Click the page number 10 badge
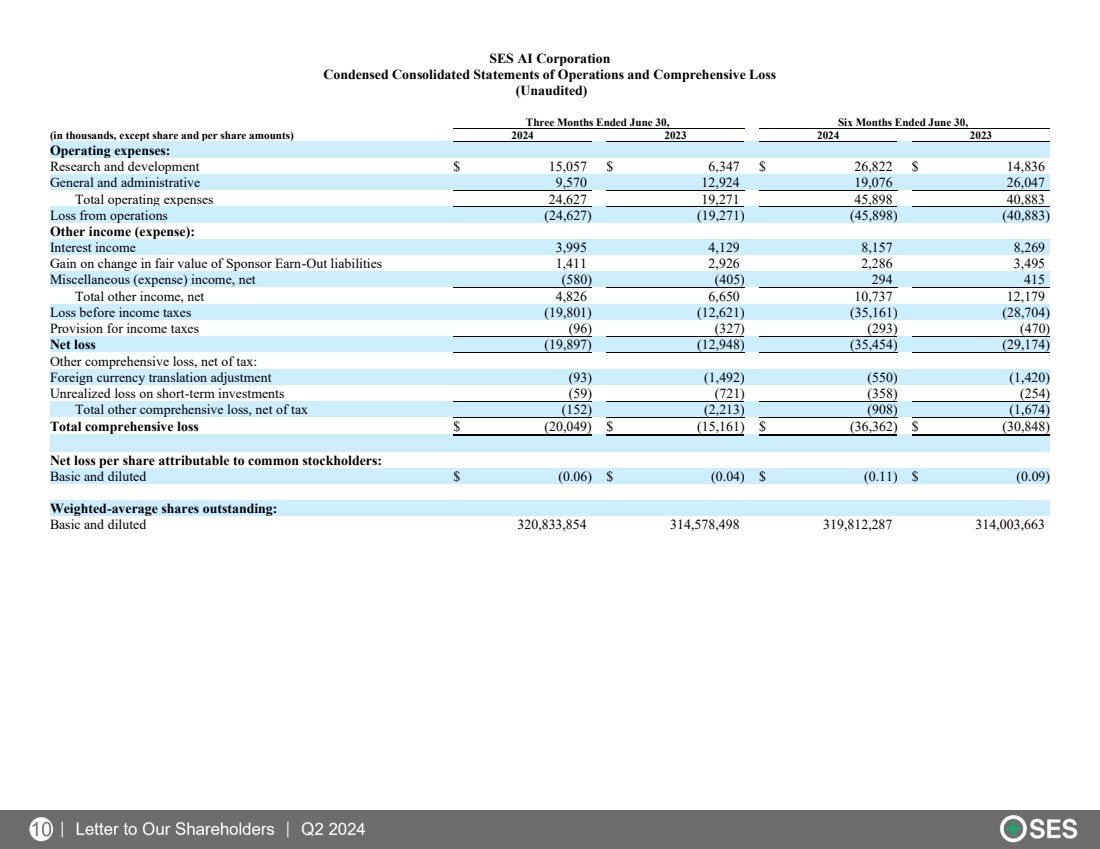This screenshot has height=849, width=1100. click(41, 829)
